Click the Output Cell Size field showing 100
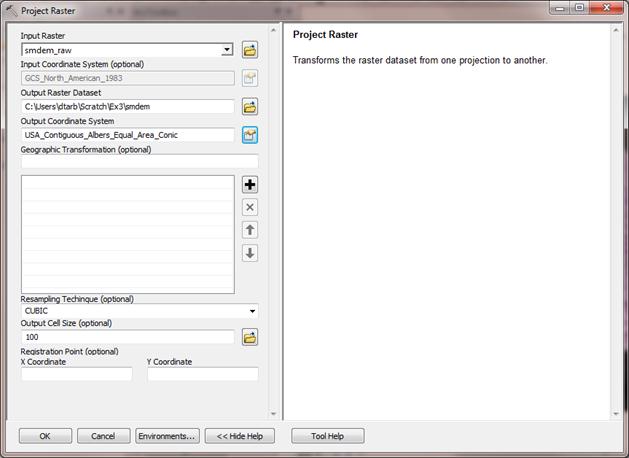The height and width of the screenshot is (458, 629). pos(128,337)
